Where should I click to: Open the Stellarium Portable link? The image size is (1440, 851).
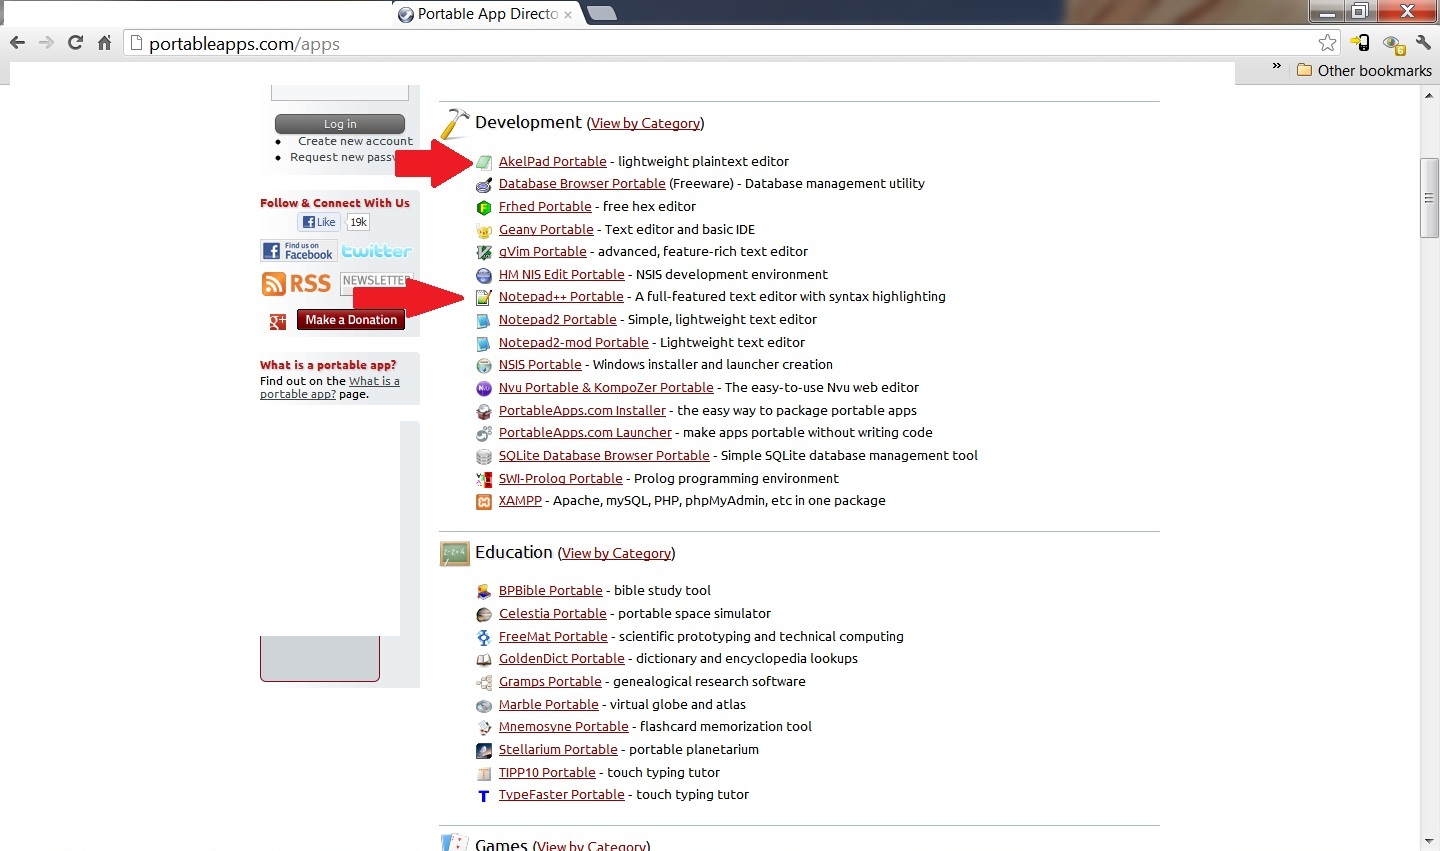[558, 750]
